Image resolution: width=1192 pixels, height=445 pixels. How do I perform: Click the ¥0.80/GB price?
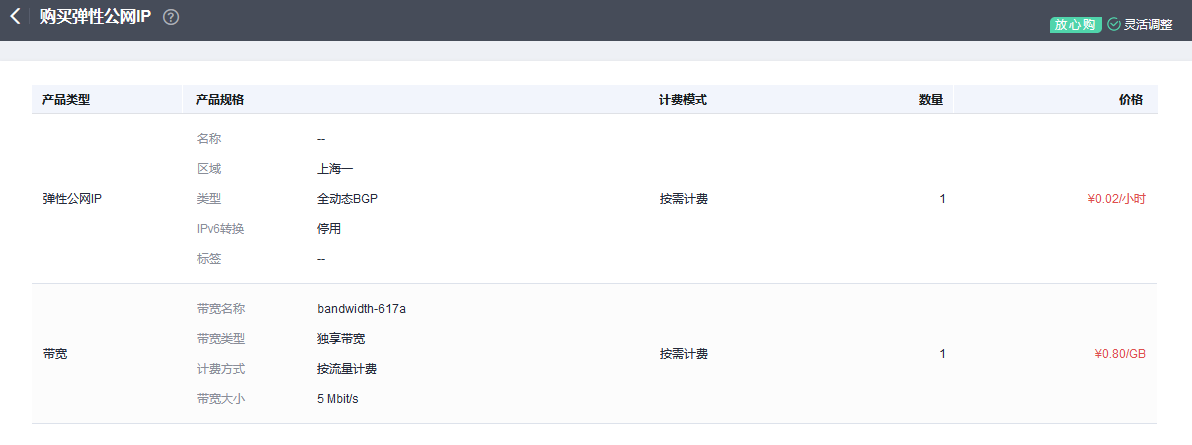click(1120, 354)
